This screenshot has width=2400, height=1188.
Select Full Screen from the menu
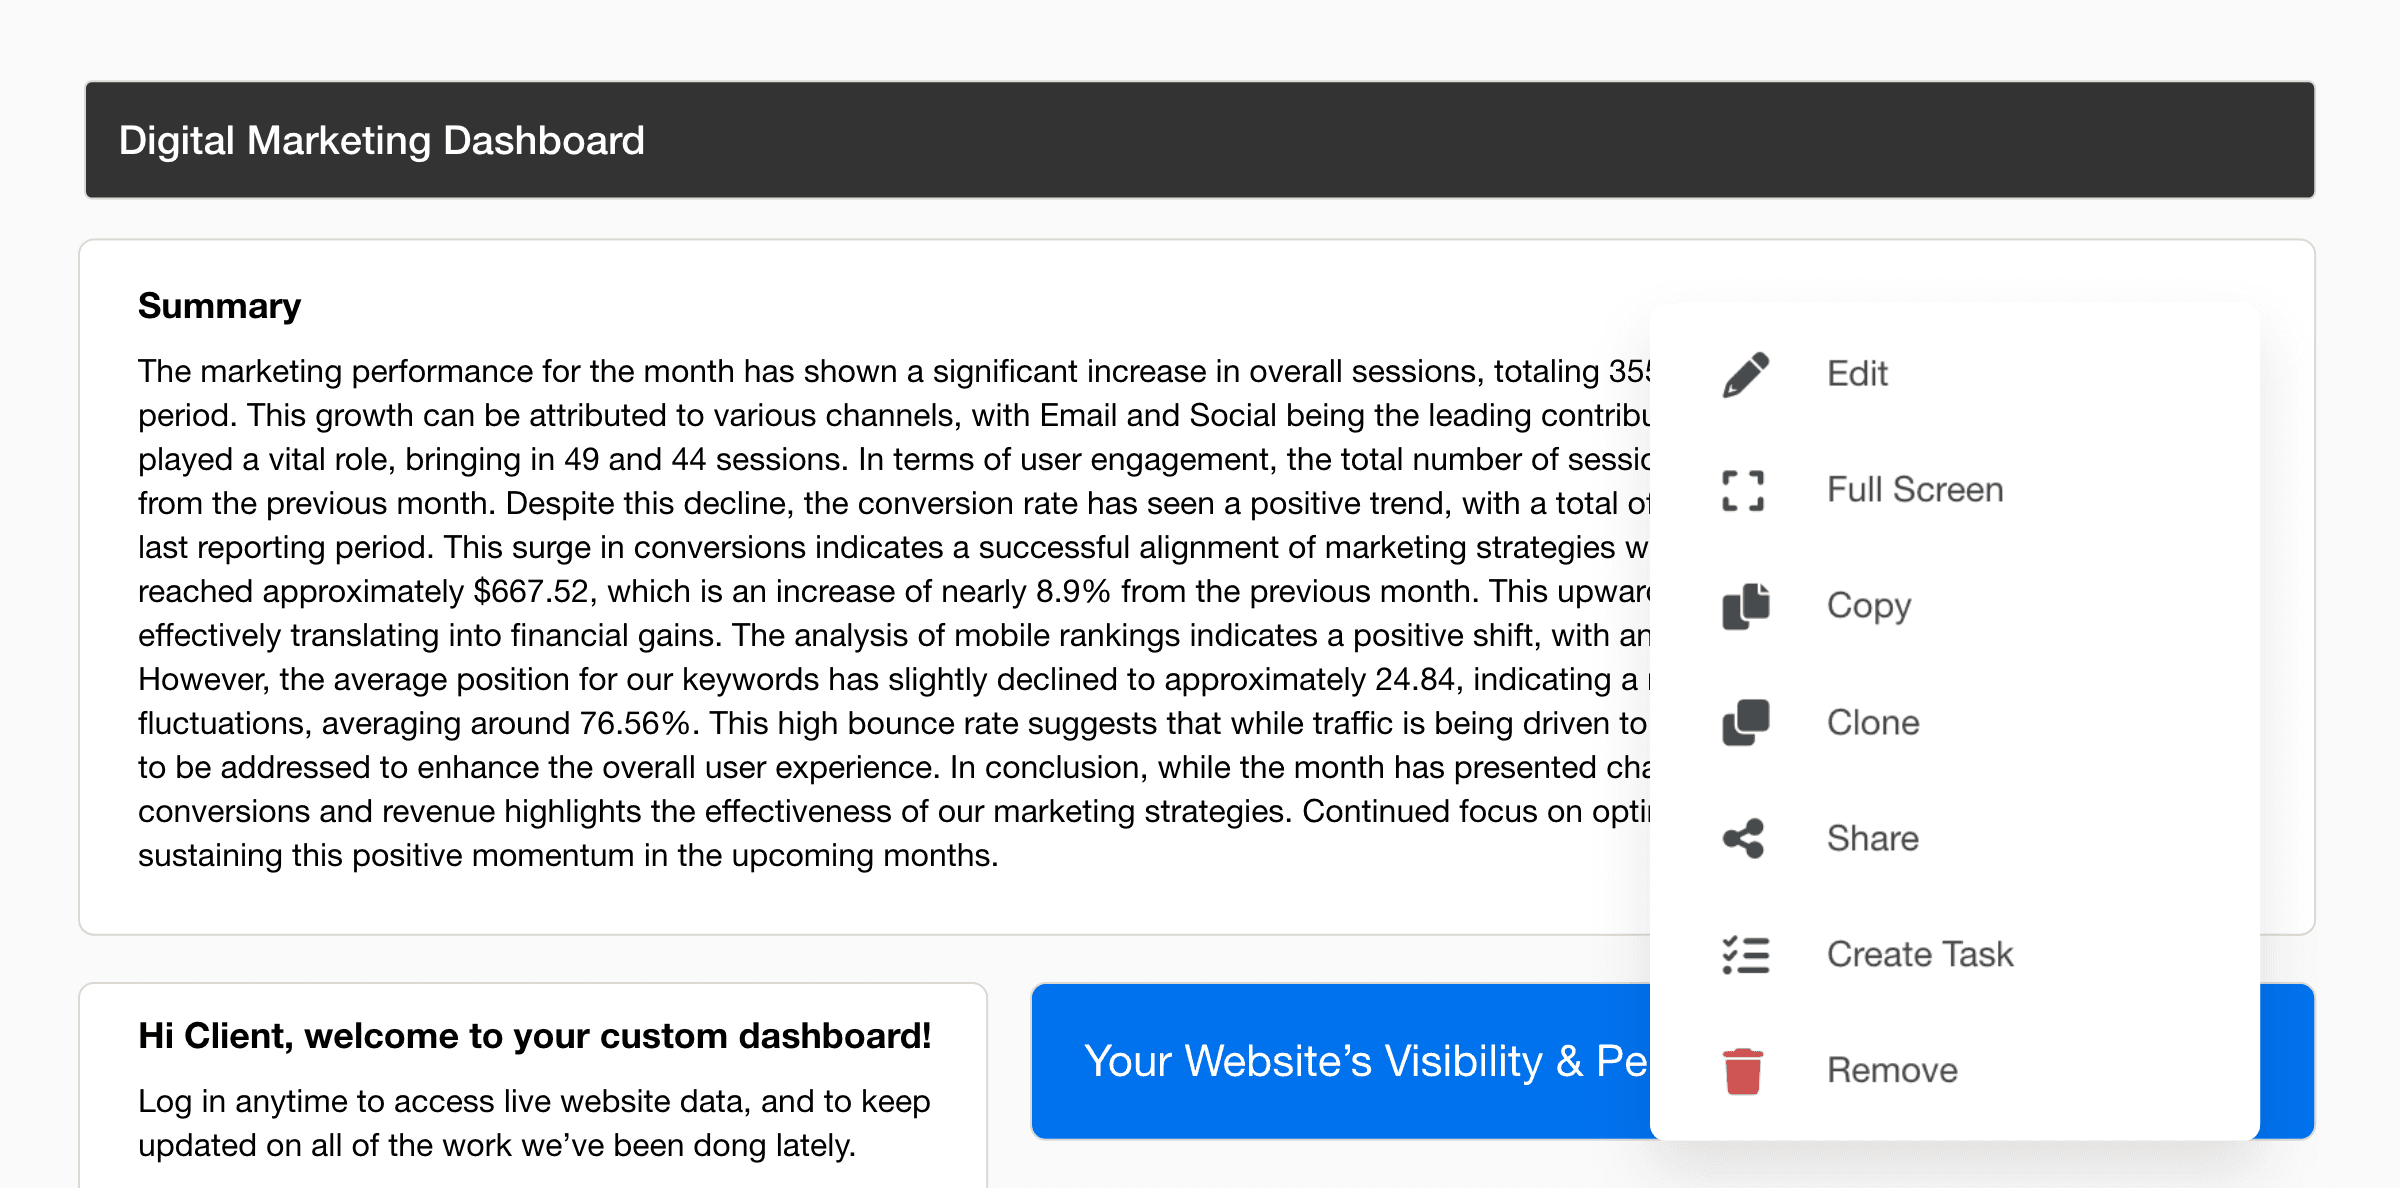click(1913, 489)
